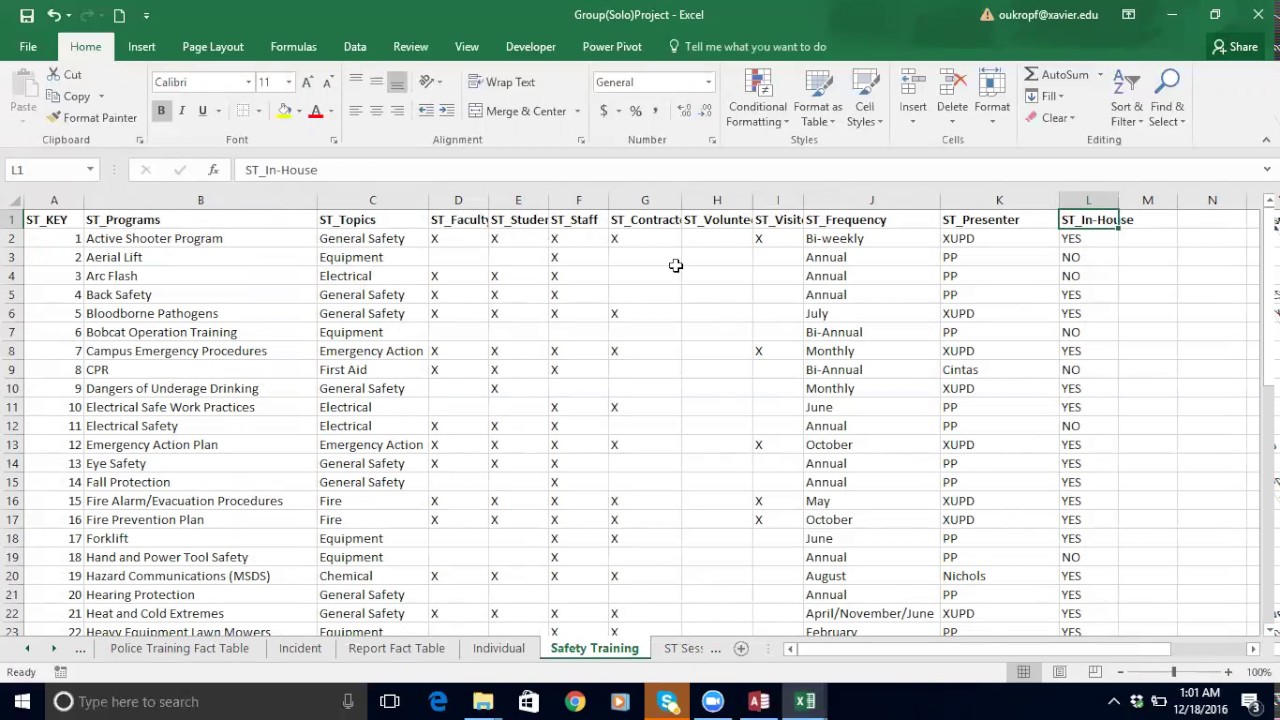
Task: Switch to the Insert ribbon tab
Action: pos(142,47)
